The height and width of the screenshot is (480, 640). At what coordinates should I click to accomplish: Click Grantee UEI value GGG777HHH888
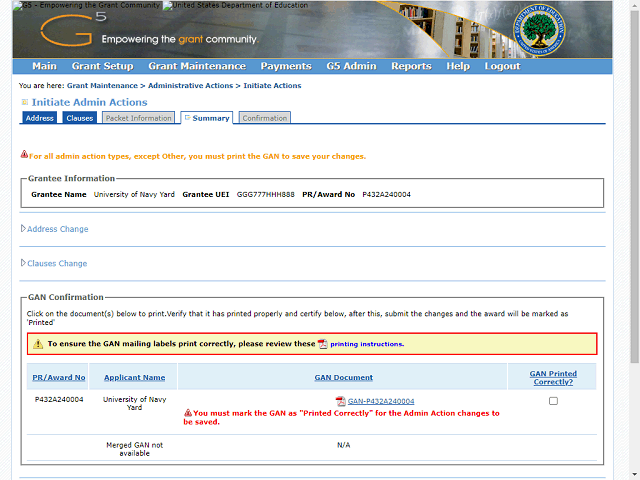[x=266, y=195]
